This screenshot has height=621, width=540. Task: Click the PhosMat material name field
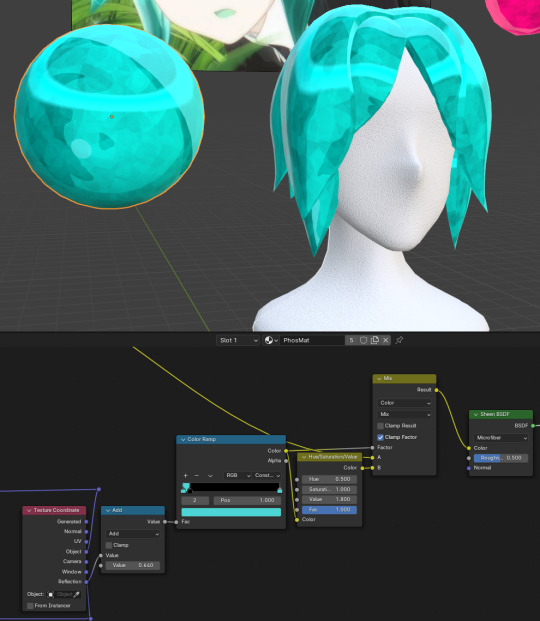coord(313,340)
